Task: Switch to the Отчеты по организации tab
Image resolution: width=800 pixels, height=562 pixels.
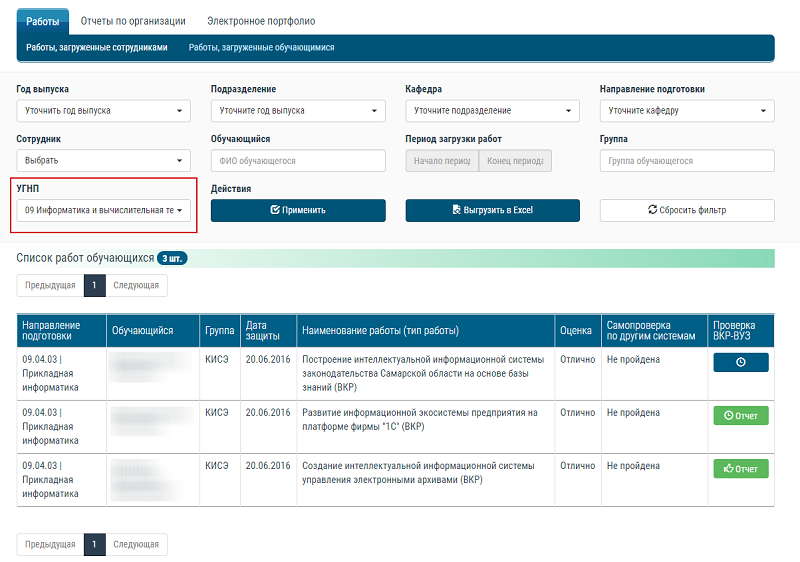Action: 133,20
